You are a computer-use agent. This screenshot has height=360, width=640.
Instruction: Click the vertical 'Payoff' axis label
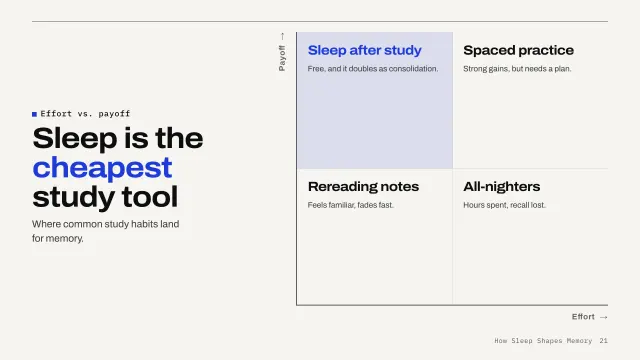(x=282, y=58)
